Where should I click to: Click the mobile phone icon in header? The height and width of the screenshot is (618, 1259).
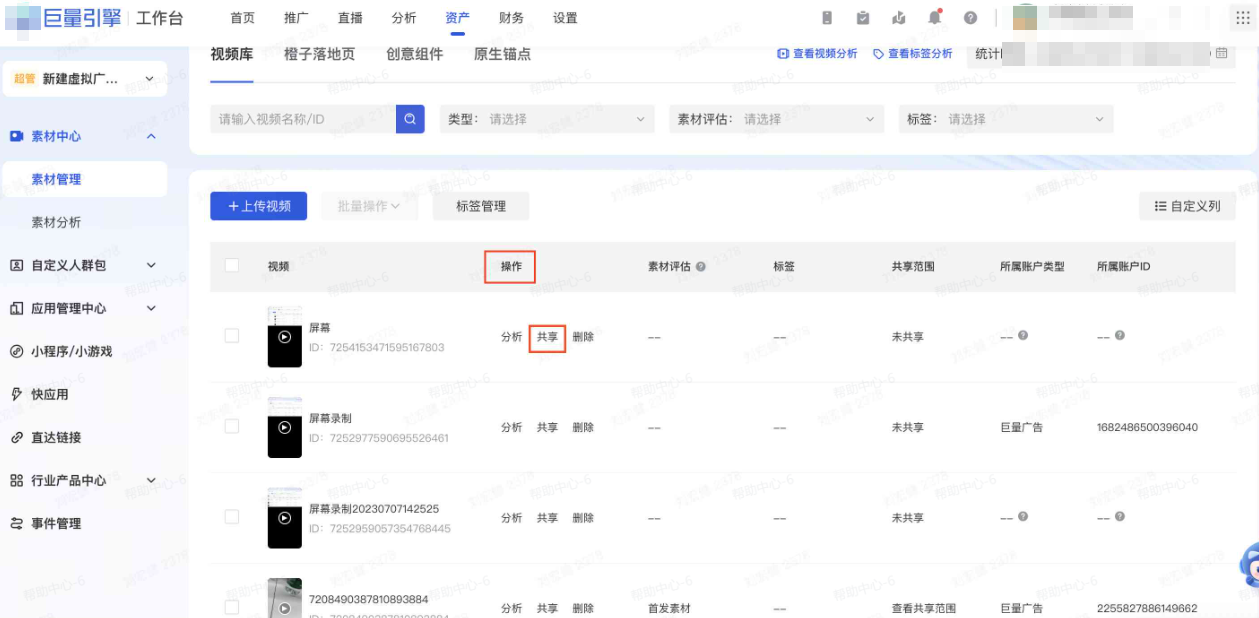827,18
